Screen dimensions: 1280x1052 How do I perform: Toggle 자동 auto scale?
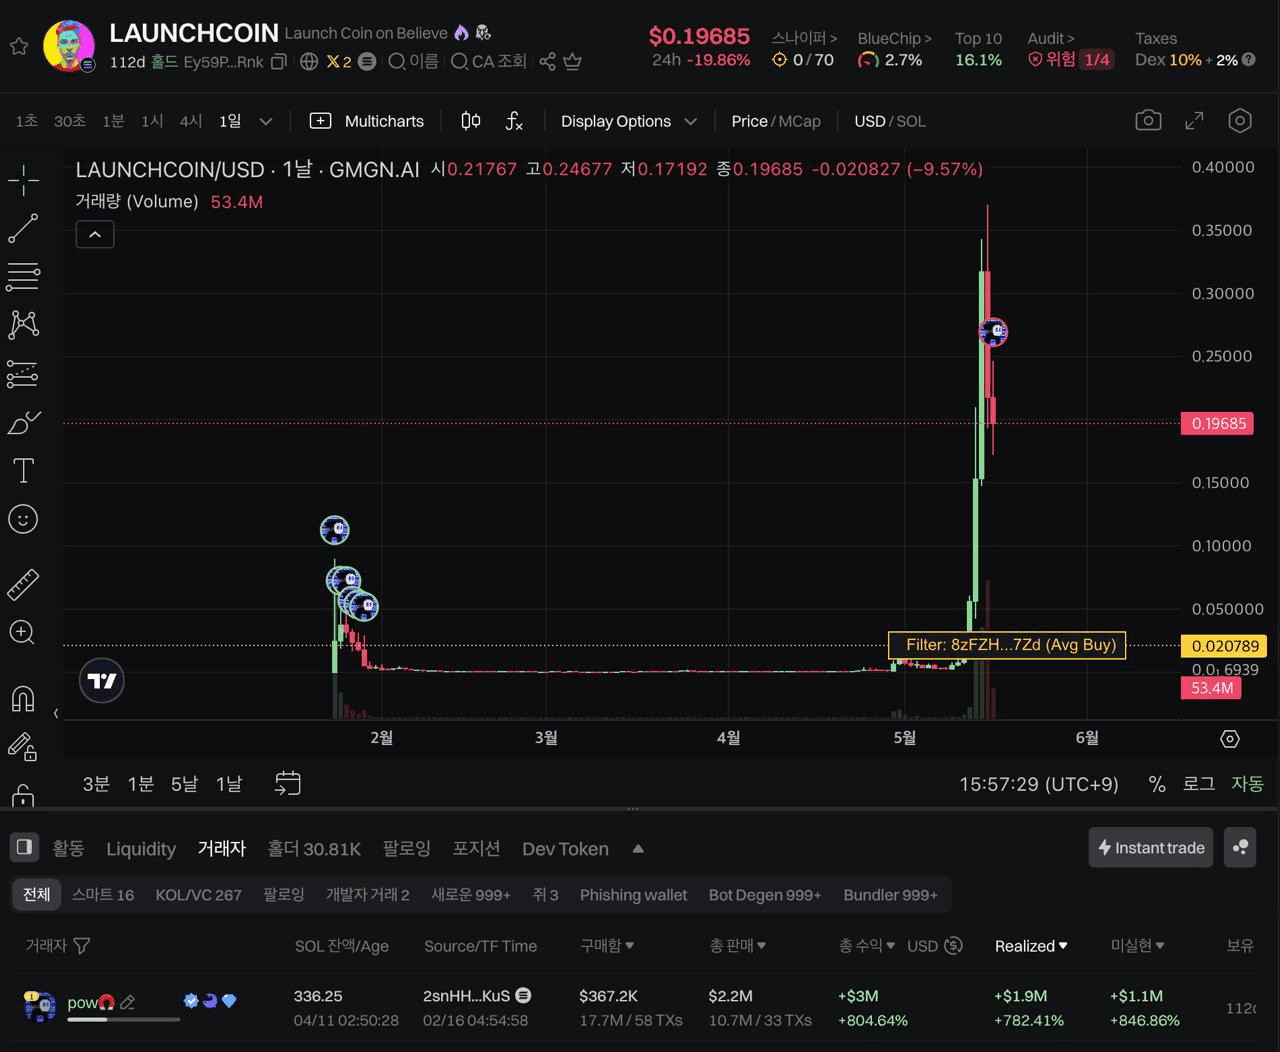[1247, 784]
